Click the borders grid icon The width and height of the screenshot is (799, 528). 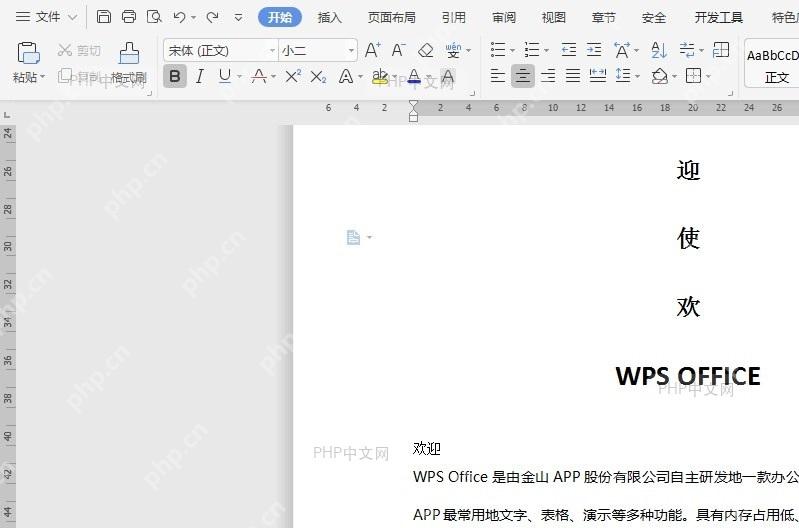tap(694, 76)
